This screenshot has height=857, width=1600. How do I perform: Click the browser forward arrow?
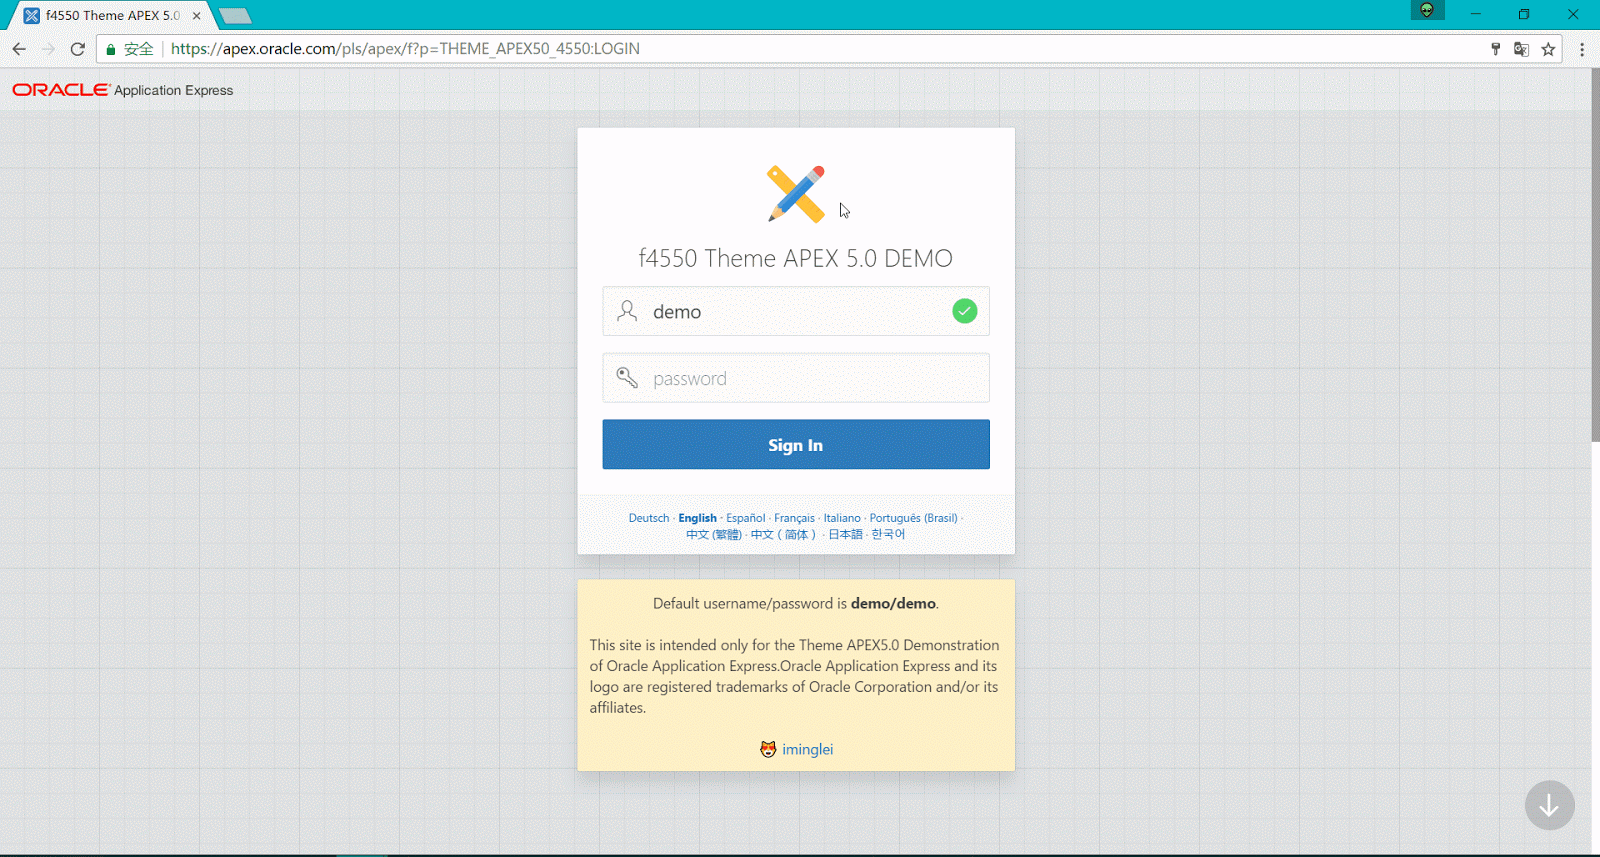tap(47, 48)
